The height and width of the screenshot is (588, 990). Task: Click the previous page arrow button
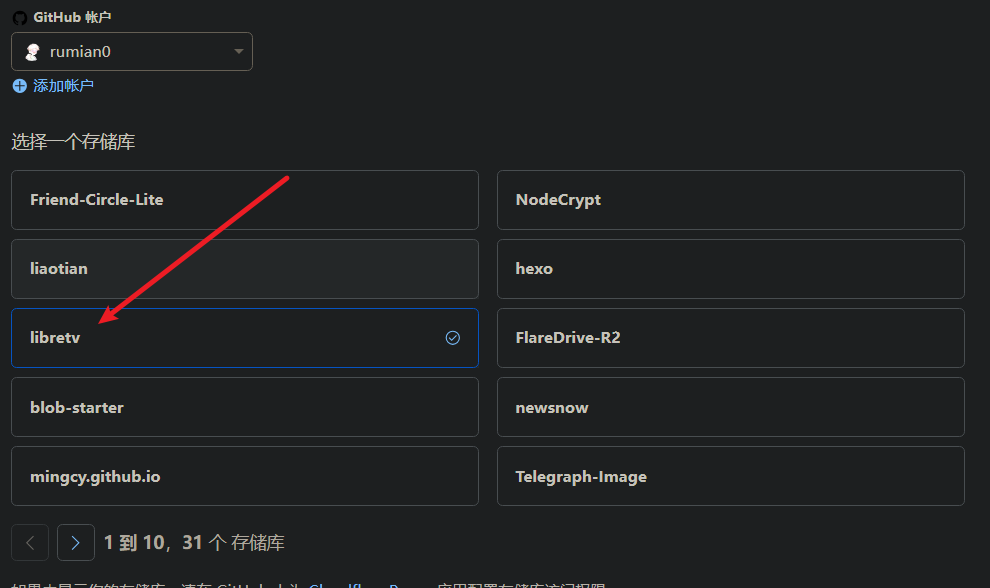click(x=30, y=543)
